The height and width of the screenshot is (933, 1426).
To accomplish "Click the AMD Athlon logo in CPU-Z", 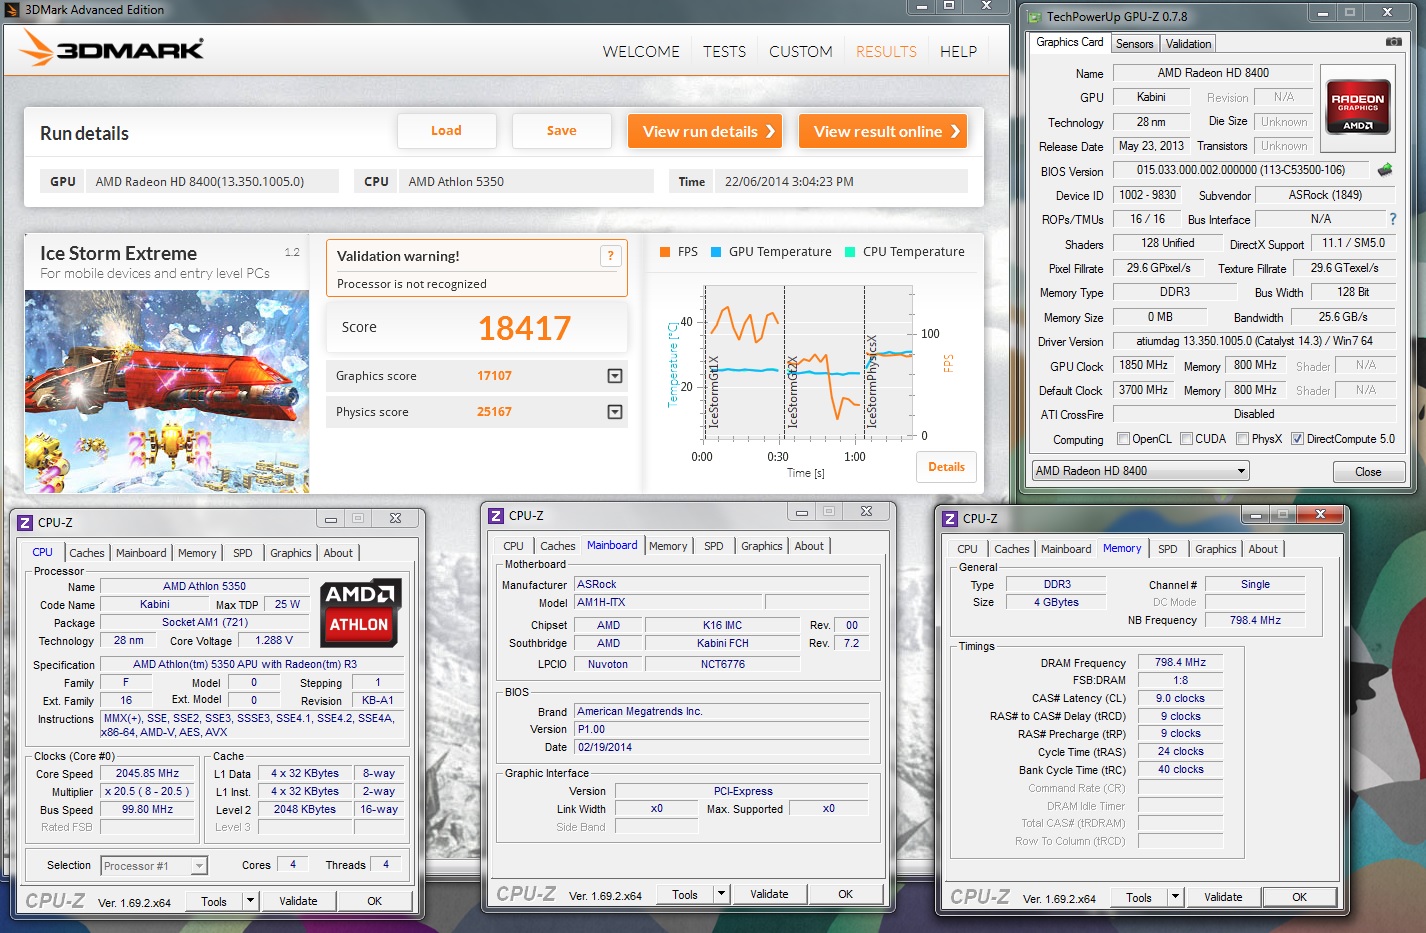I will 360,611.
